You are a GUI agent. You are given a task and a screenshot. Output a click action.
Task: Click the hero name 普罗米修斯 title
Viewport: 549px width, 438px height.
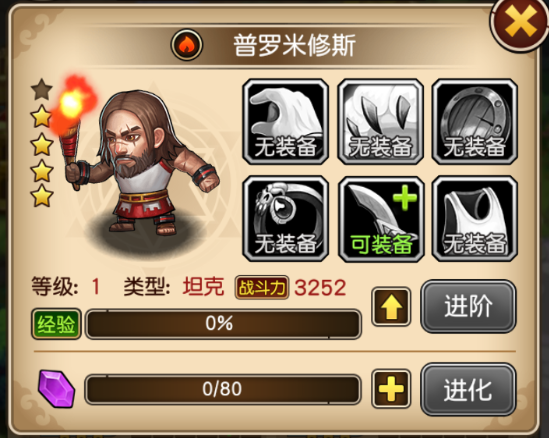[x=295, y=45]
